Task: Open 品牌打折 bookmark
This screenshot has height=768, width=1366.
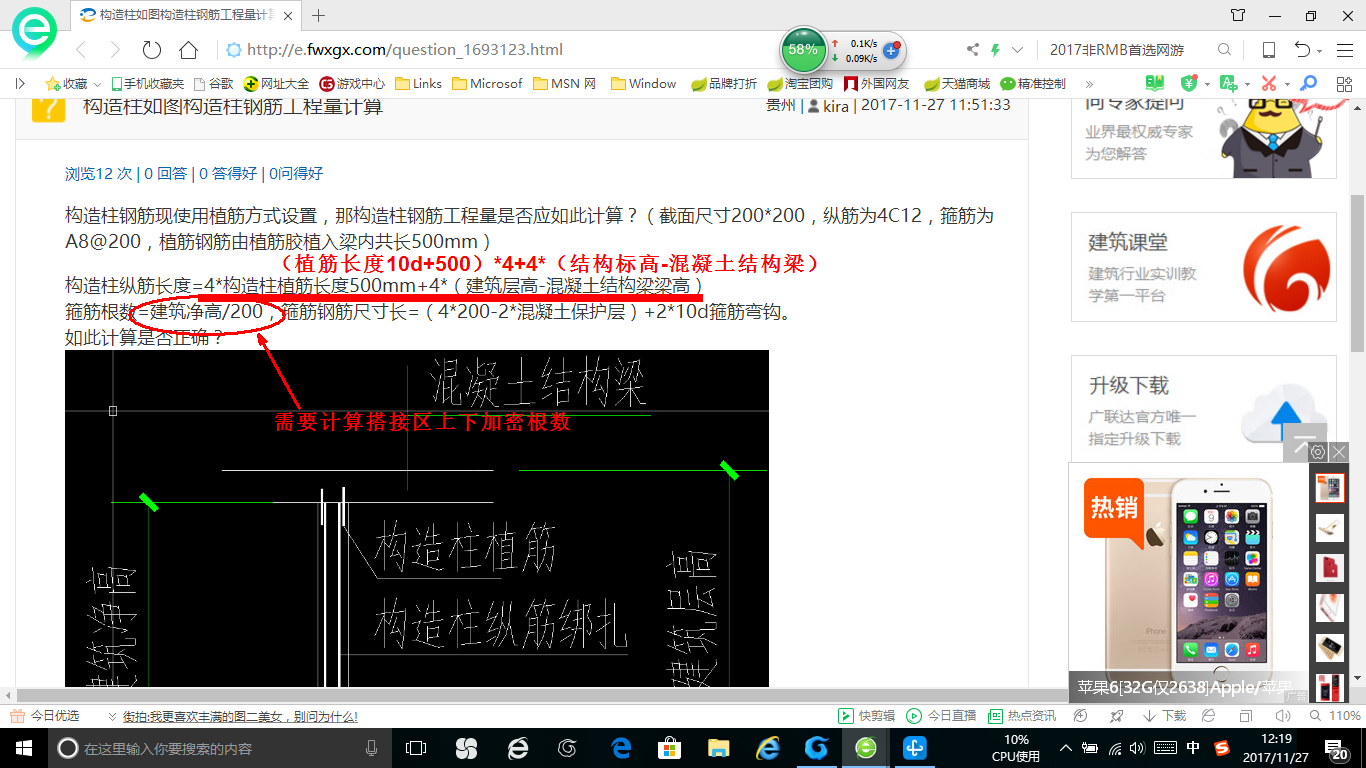Action: click(724, 84)
